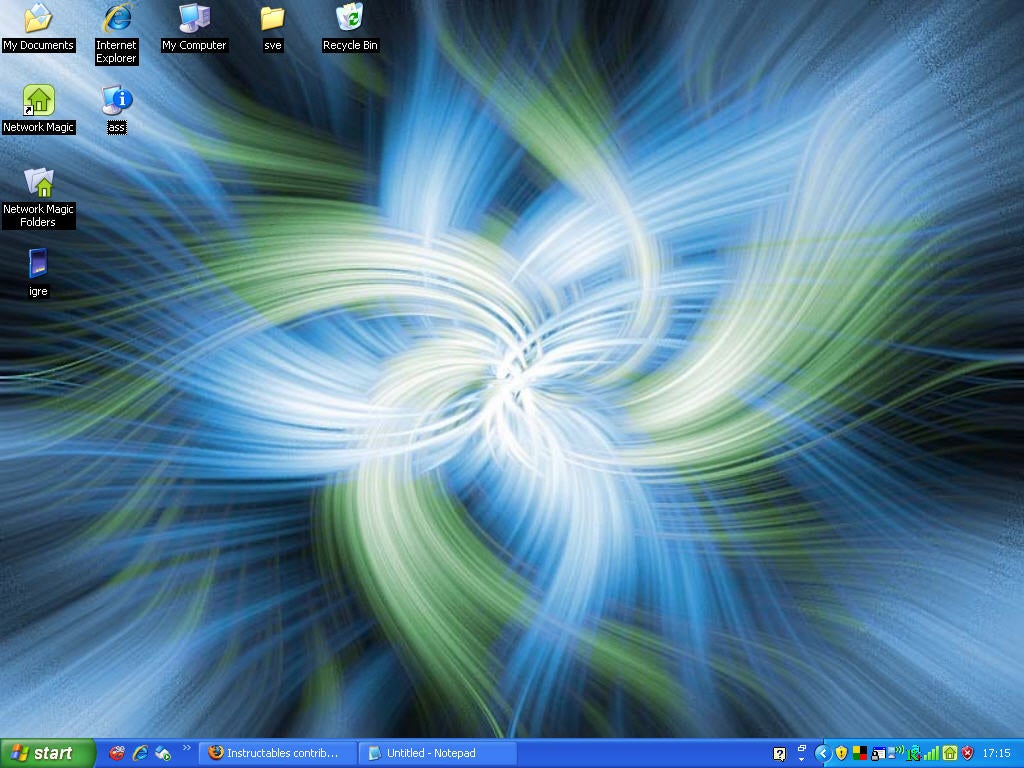Click the wireless network computer tray icon
The height and width of the screenshot is (768, 1024).
point(896,752)
